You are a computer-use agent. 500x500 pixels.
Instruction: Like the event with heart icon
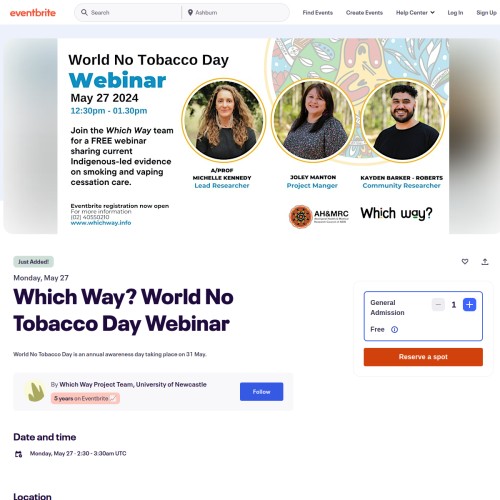465,262
